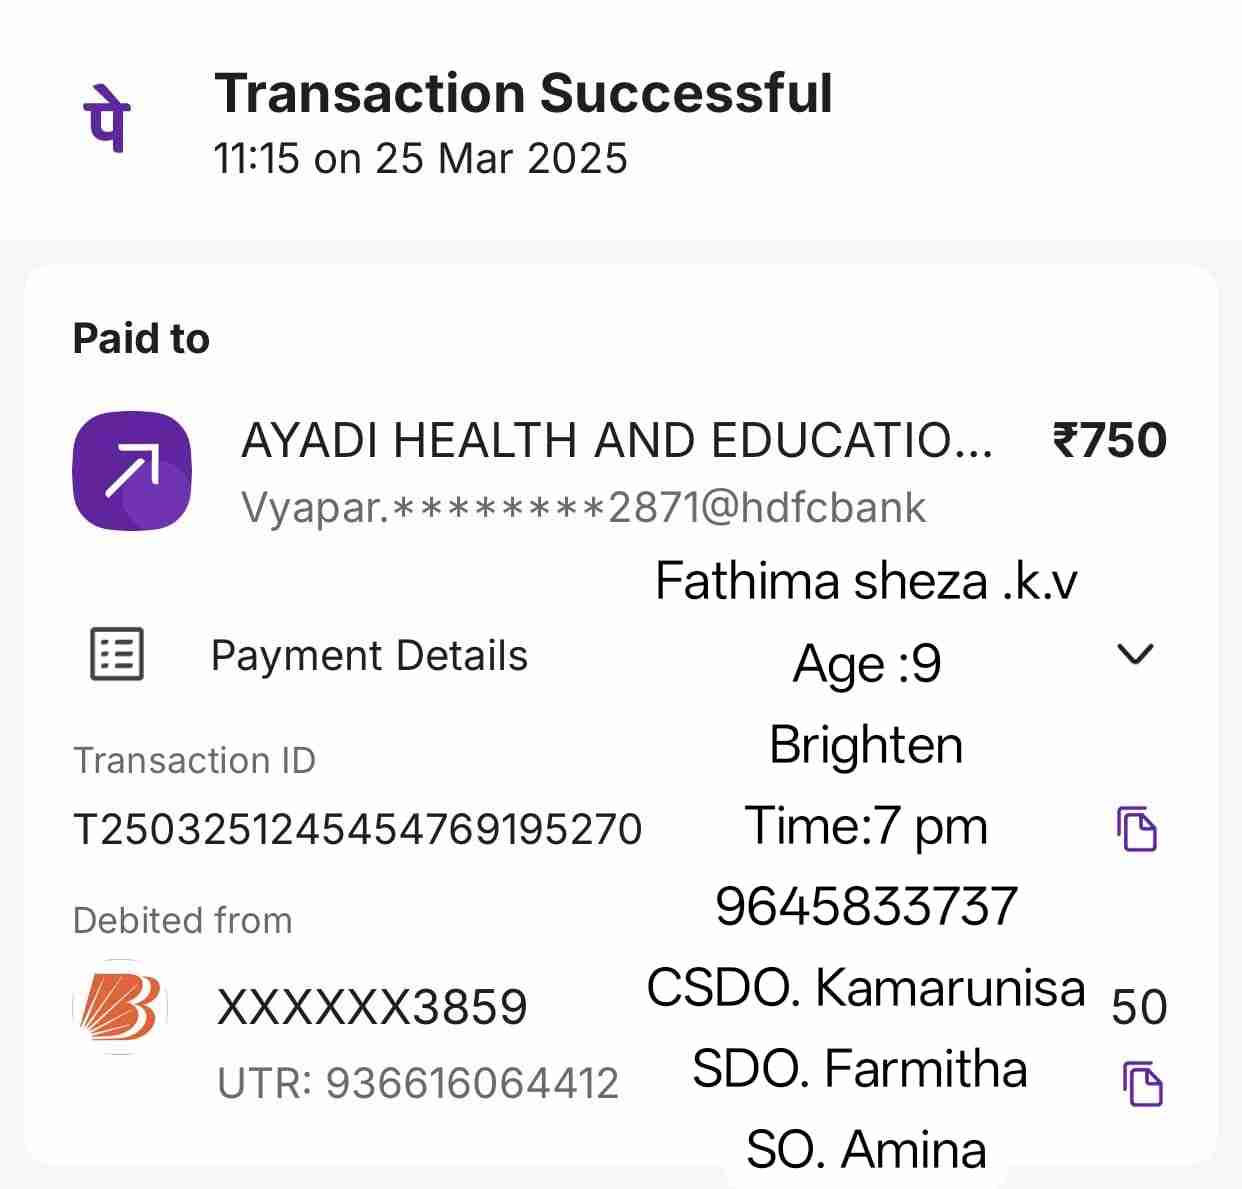
Task: Click the PhonePe logo icon
Action: tap(106, 118)
